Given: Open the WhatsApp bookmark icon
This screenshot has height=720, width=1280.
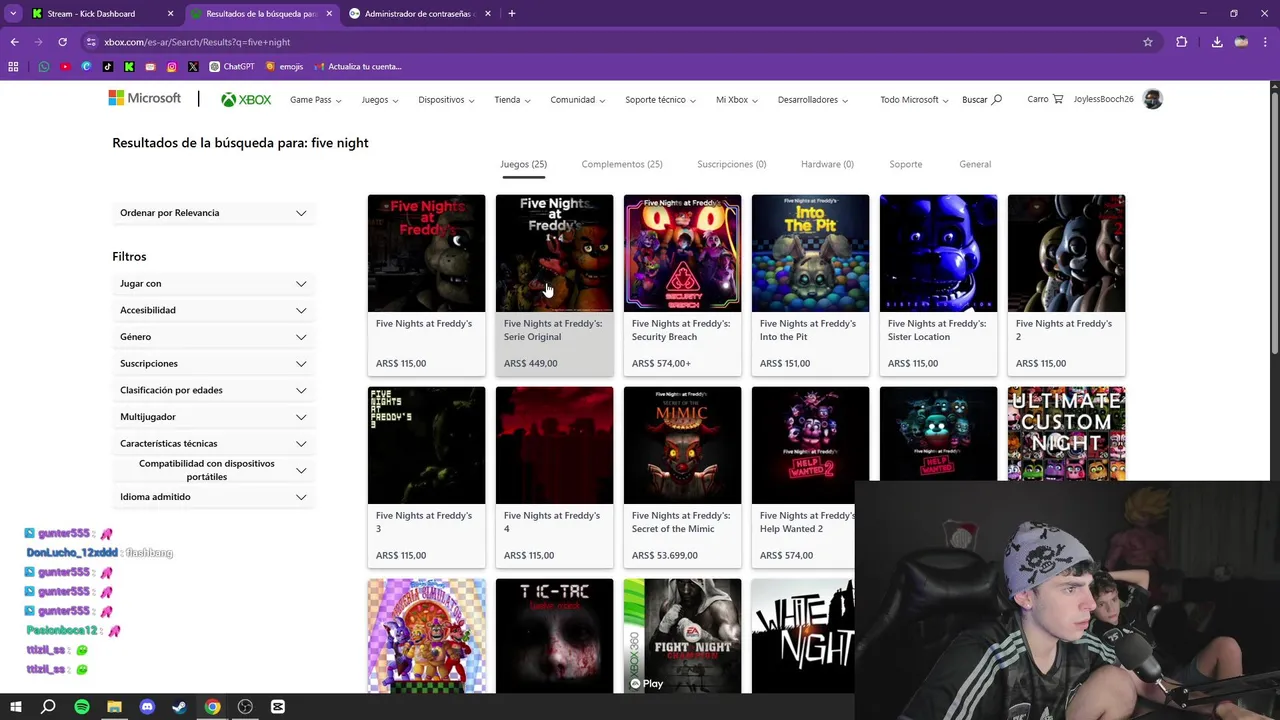Looking at the screenshot, I should point(44,67).
